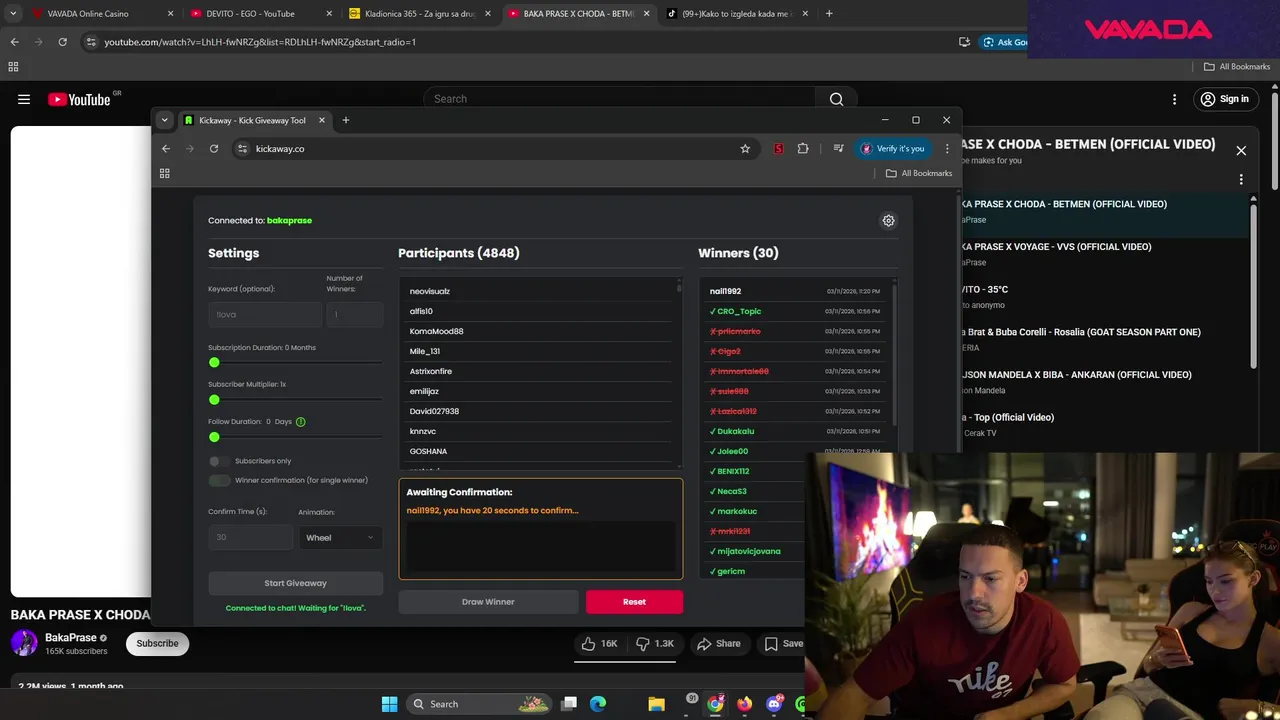Image resolution: width=1280 pixels, height=720 pixels.
Task: Open All Bookmarks in Kickaway window
Action: [x=919, y=173]
